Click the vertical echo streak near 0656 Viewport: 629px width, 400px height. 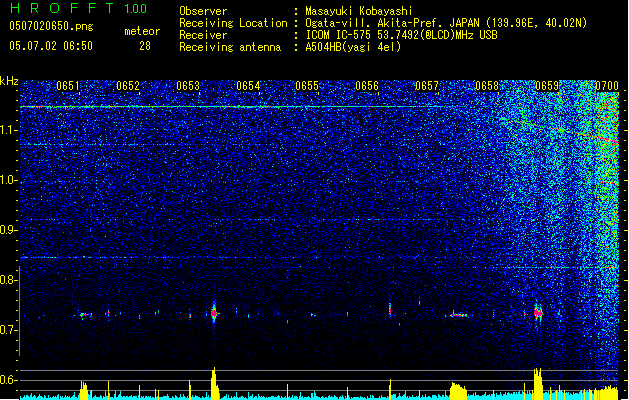coord(390,309)
